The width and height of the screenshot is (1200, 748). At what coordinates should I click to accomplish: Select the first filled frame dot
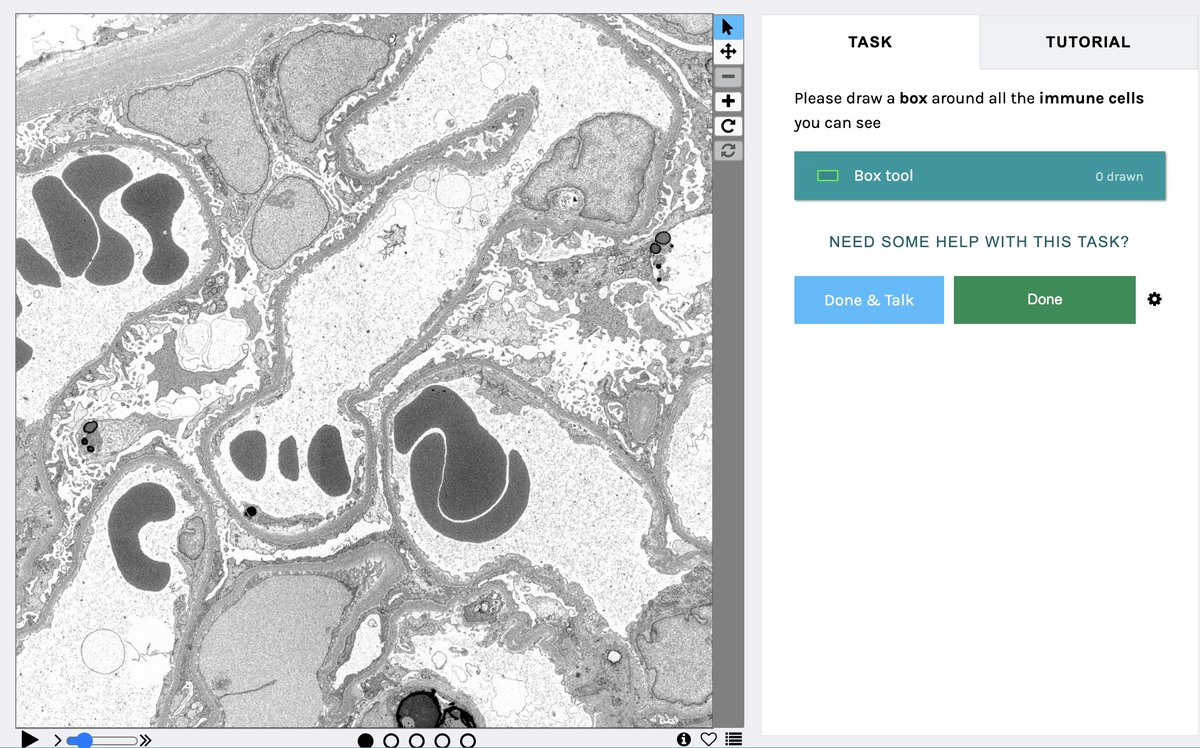click(x=365, y=740)
